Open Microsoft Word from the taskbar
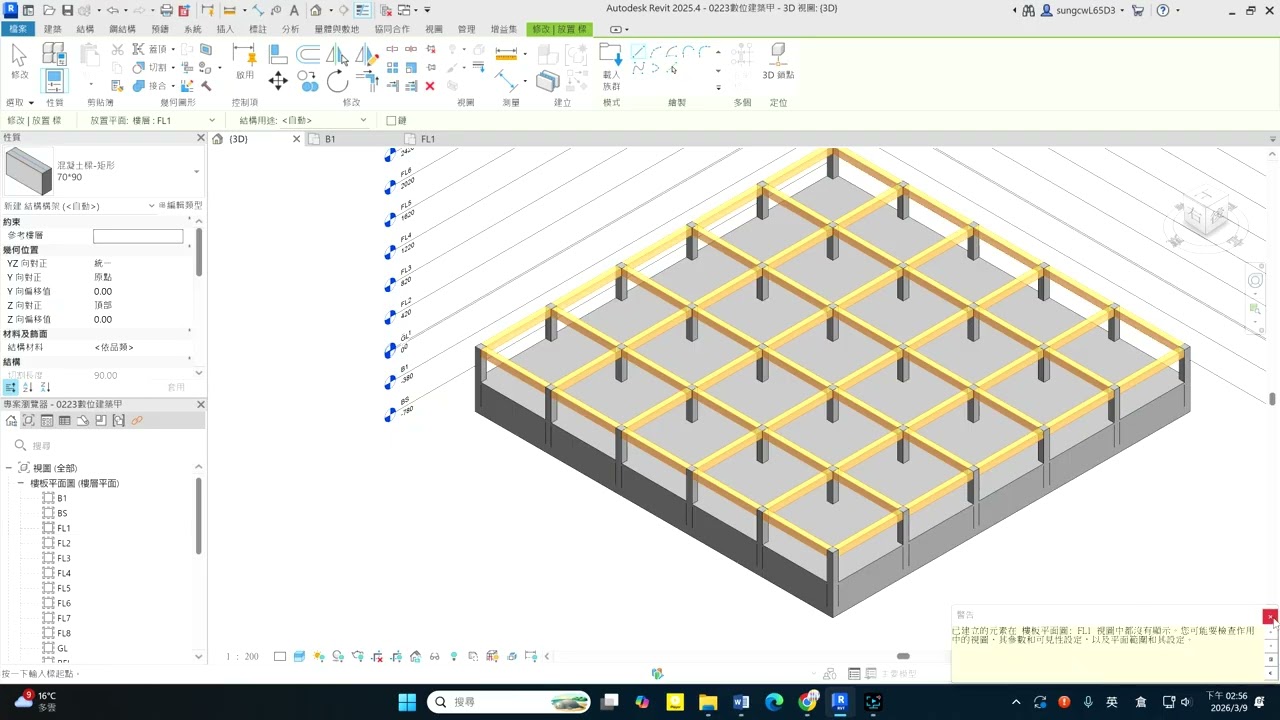 click(x=741, y=702)
